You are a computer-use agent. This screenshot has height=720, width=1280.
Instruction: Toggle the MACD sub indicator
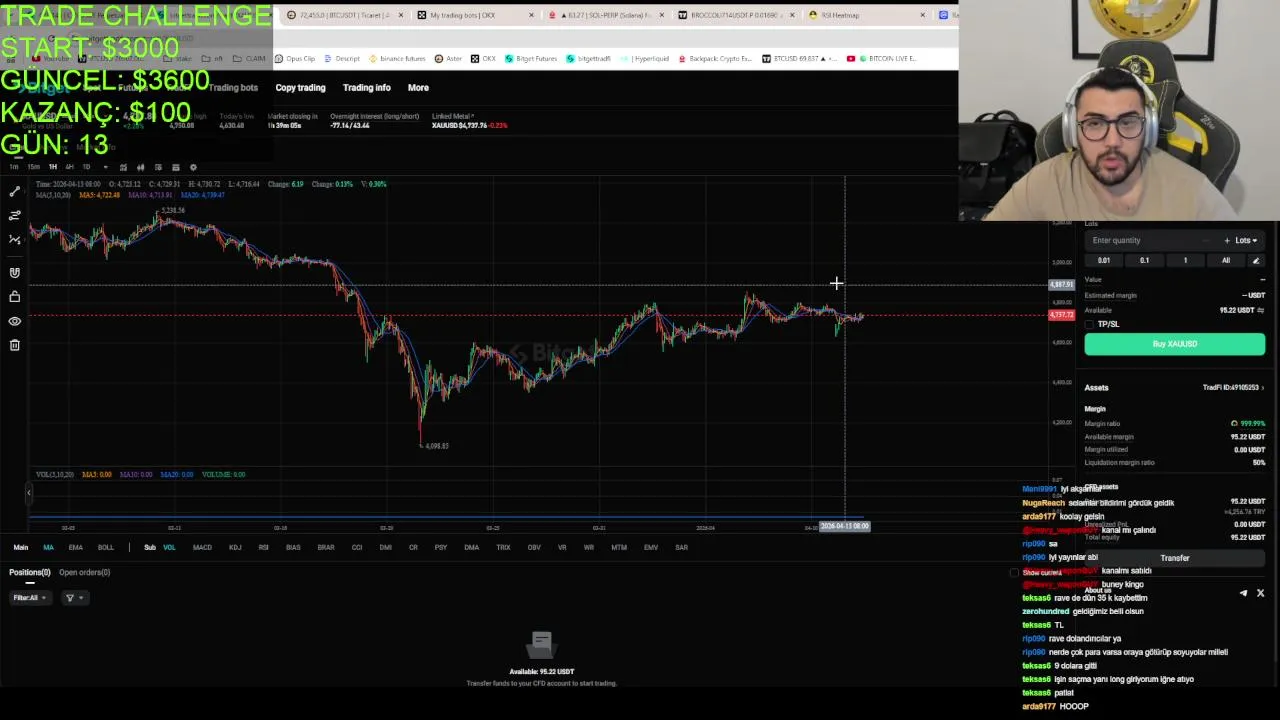[202, 547]
